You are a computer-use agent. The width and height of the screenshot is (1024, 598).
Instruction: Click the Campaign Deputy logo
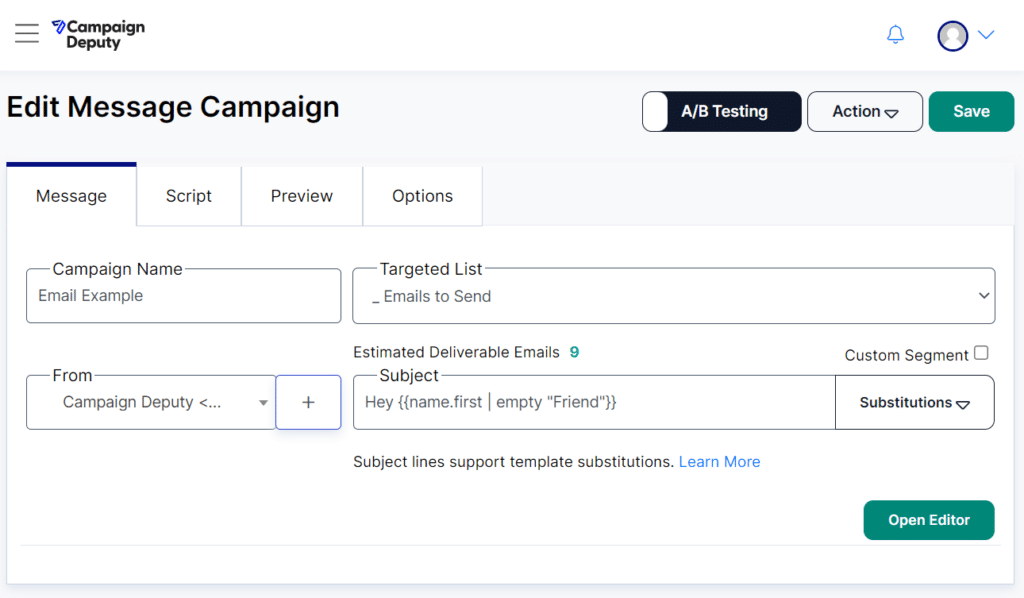point(99,35)
